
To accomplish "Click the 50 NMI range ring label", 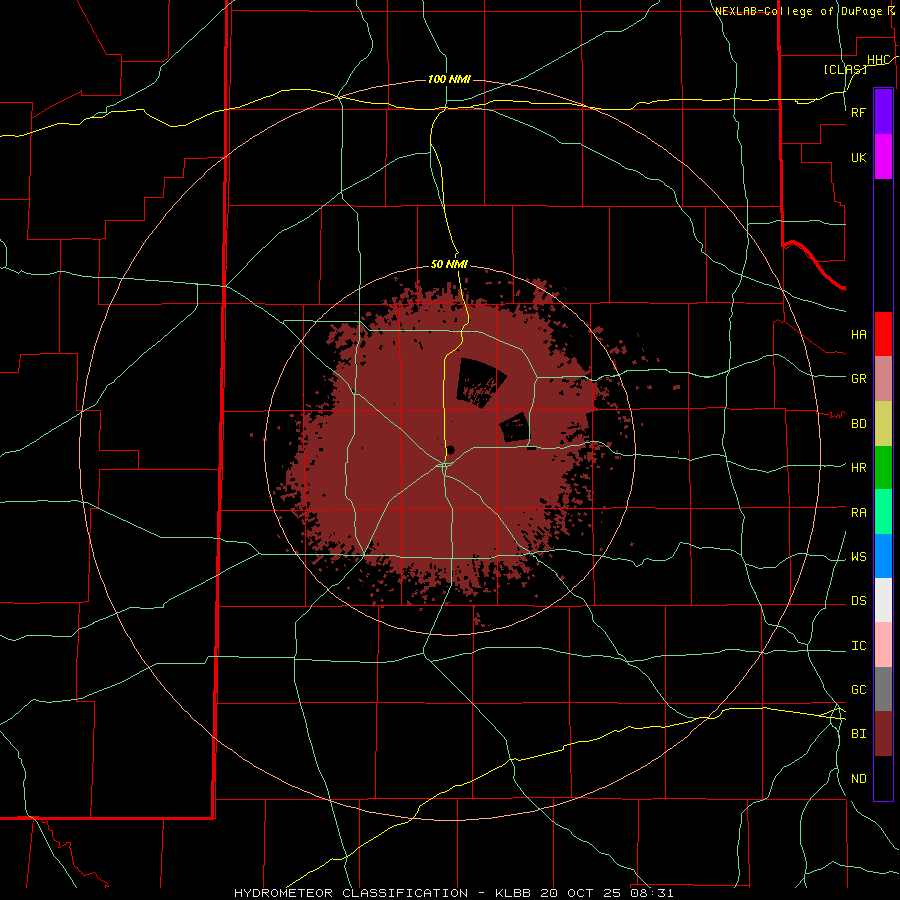I will pyautogui.click(x=449, y=264).
